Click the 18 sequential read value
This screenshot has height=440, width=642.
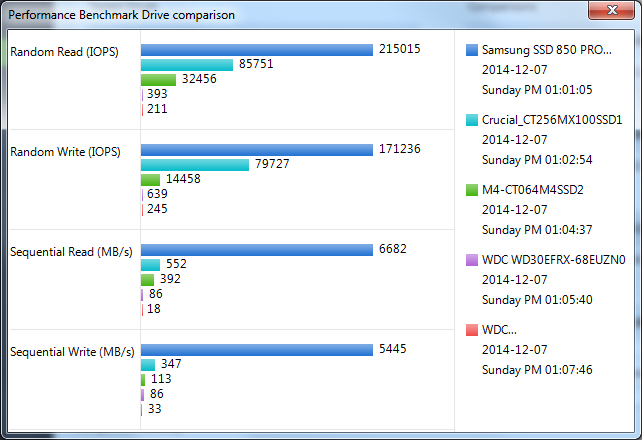[154, 309]
